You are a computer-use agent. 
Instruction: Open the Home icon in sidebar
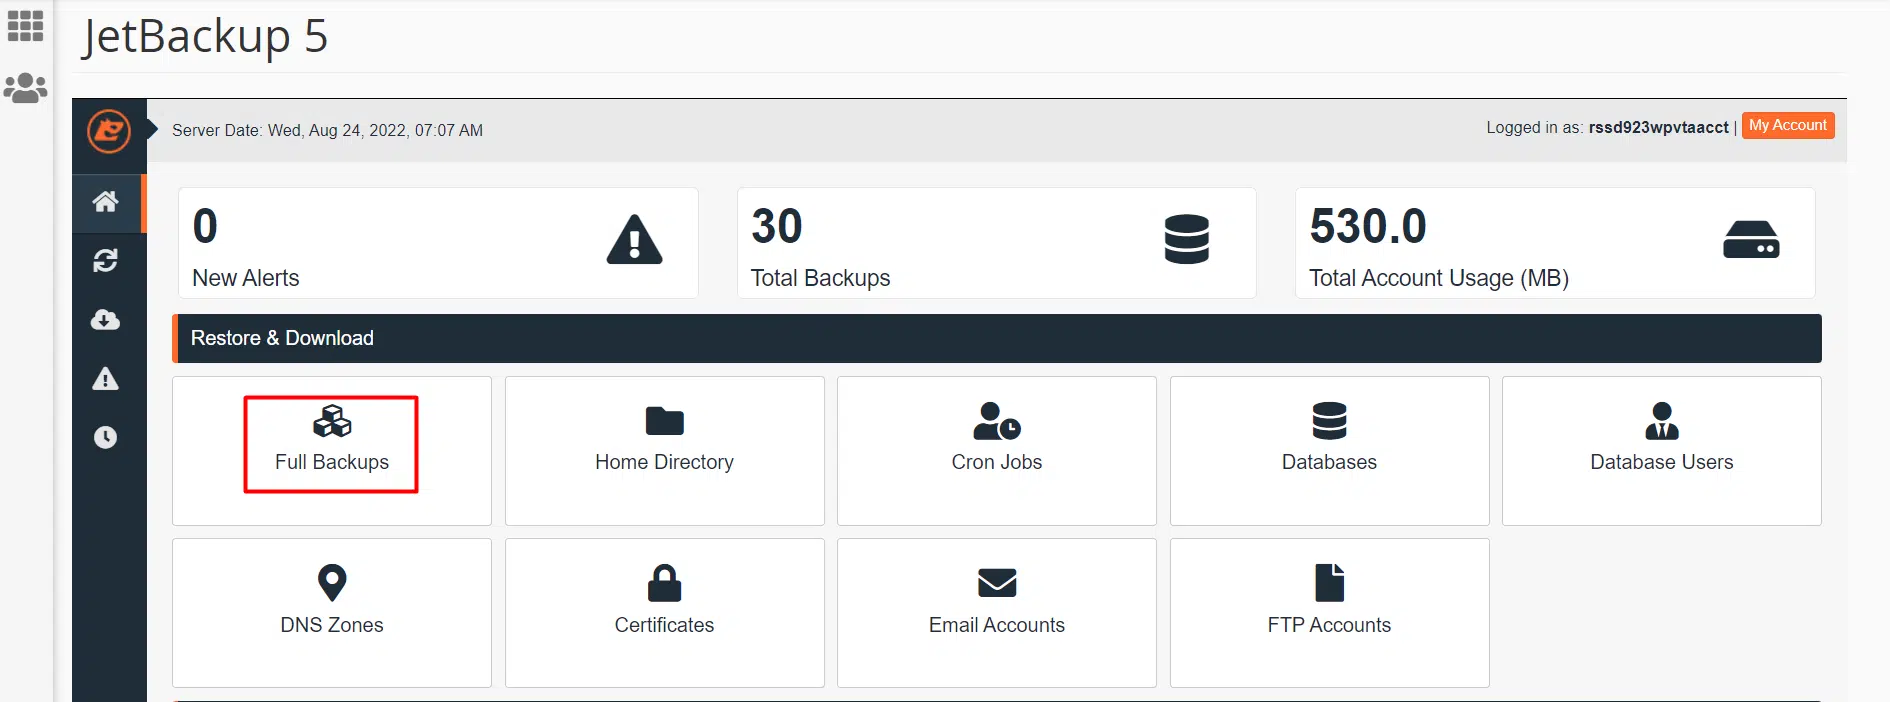point(106,202)
